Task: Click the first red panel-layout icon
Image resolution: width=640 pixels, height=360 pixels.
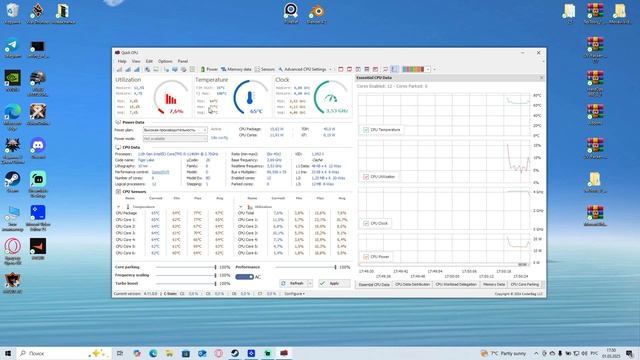Action: [x=341, y=69]
